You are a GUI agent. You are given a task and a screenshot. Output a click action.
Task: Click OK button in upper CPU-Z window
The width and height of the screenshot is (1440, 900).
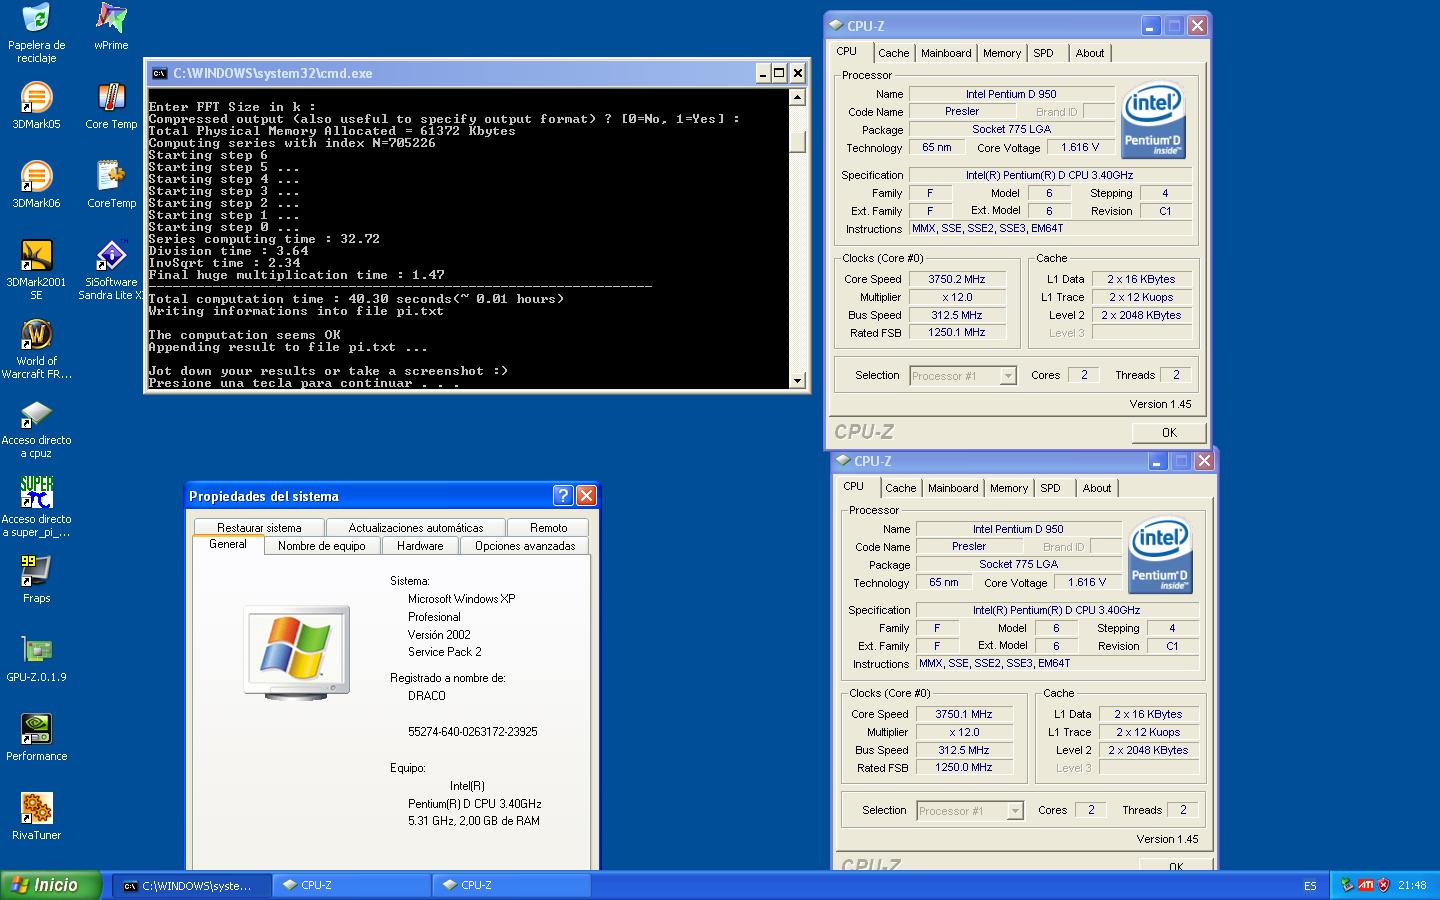point(1169,433)
